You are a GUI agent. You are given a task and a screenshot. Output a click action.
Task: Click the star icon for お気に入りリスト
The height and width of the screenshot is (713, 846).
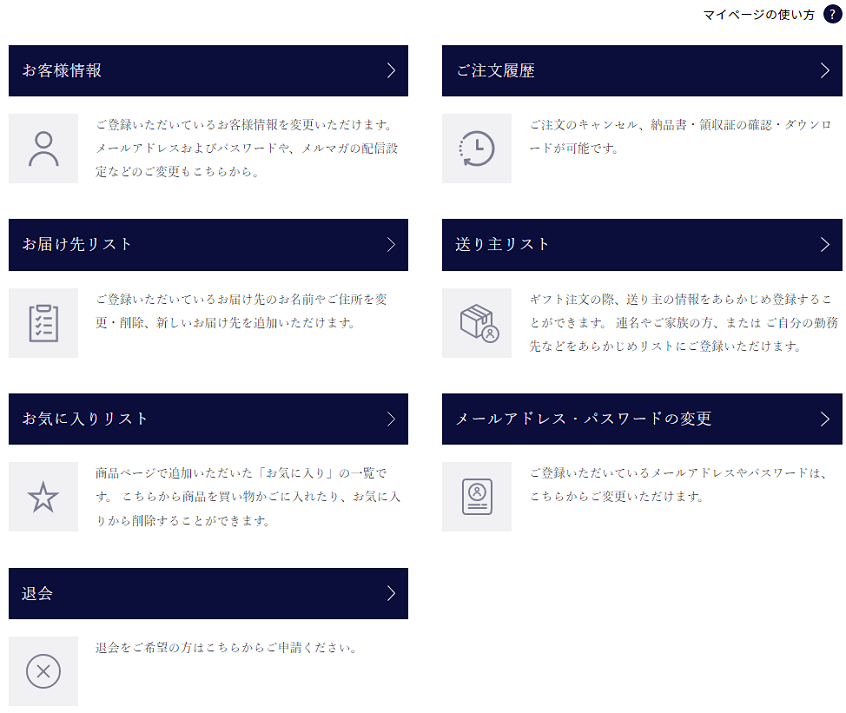click(43, 497)
